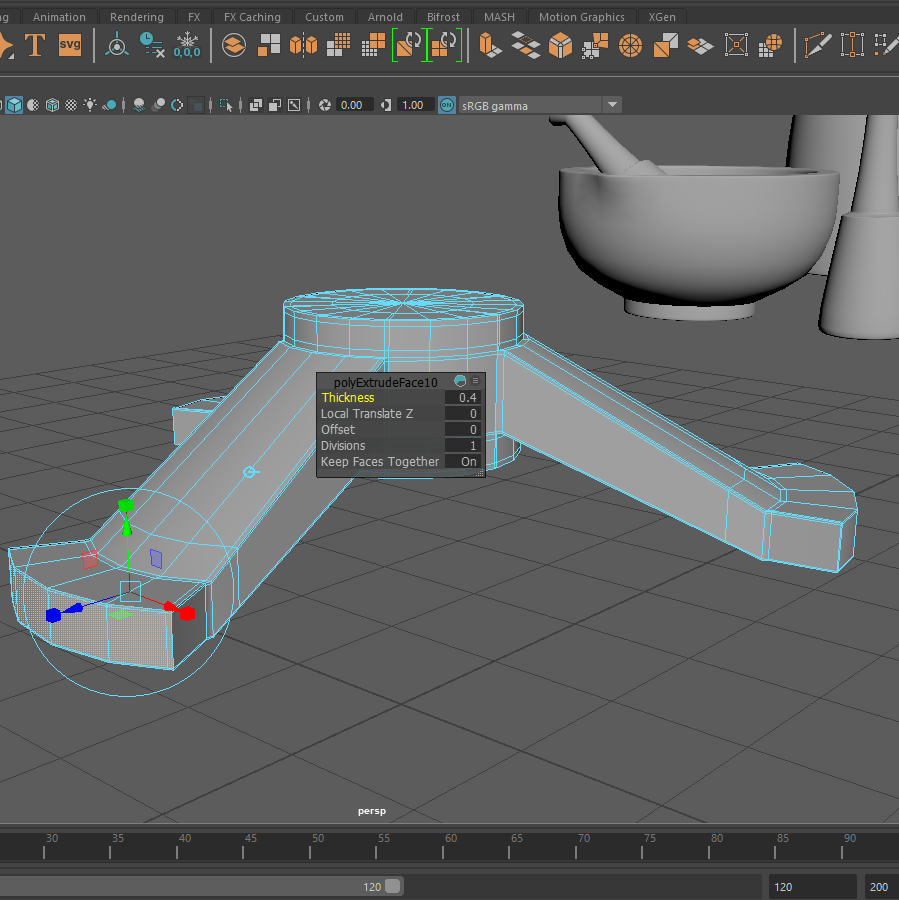The height and width of the screenshot is (900, 899).
Task: Select the Multi-Cut knife tool icon
Action: tap(818, 45)
